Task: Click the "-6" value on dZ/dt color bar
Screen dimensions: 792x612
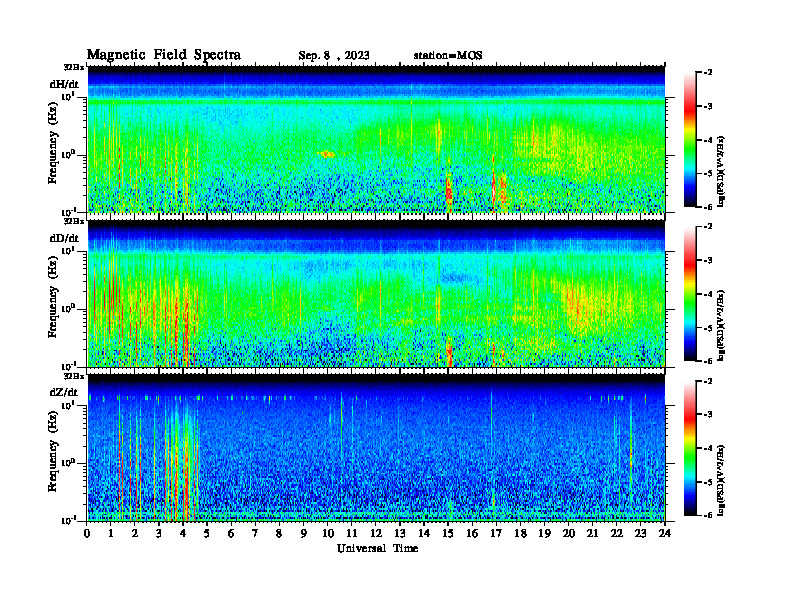Action: tap(708, 515)
